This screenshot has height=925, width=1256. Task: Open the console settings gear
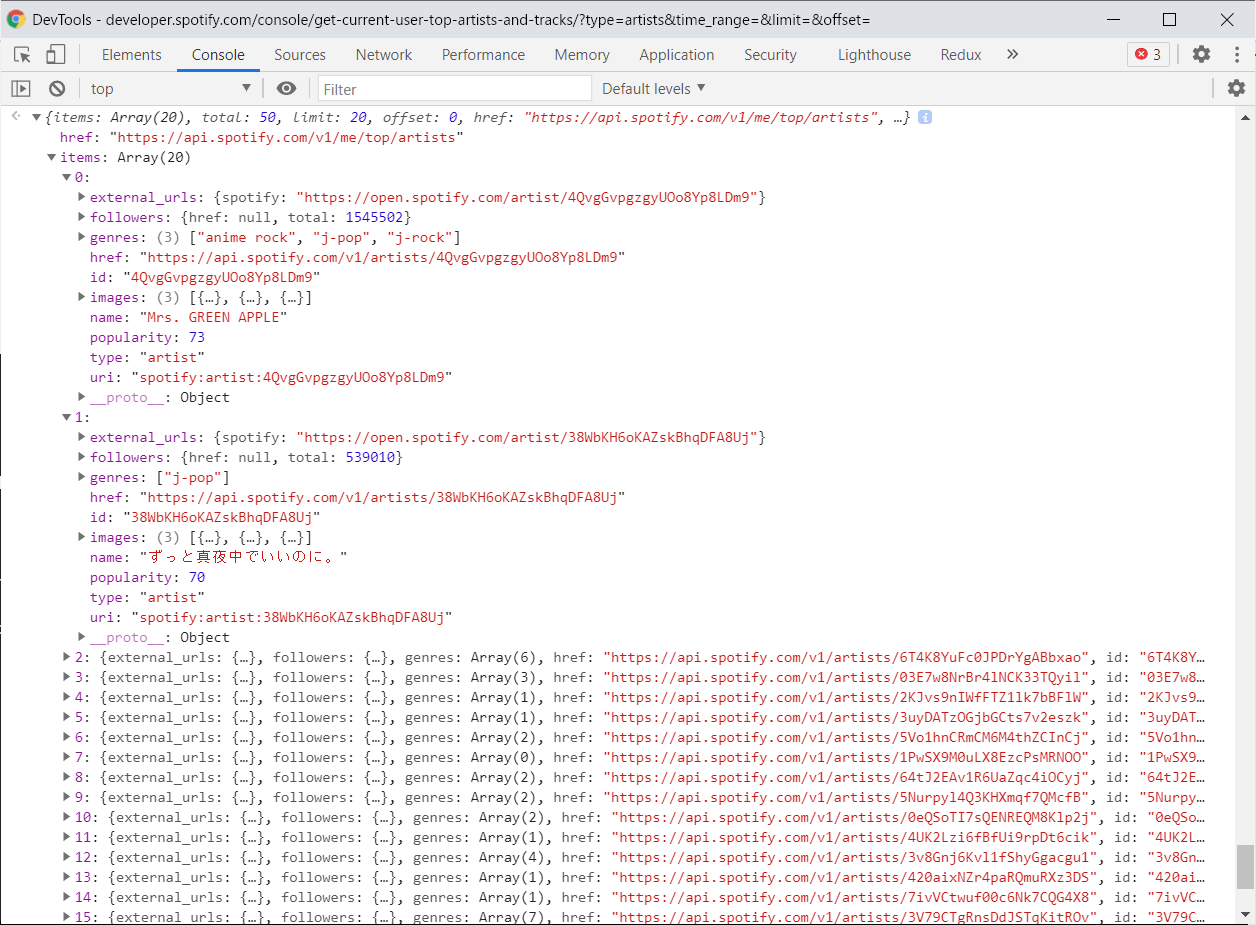pos(1236,89)
